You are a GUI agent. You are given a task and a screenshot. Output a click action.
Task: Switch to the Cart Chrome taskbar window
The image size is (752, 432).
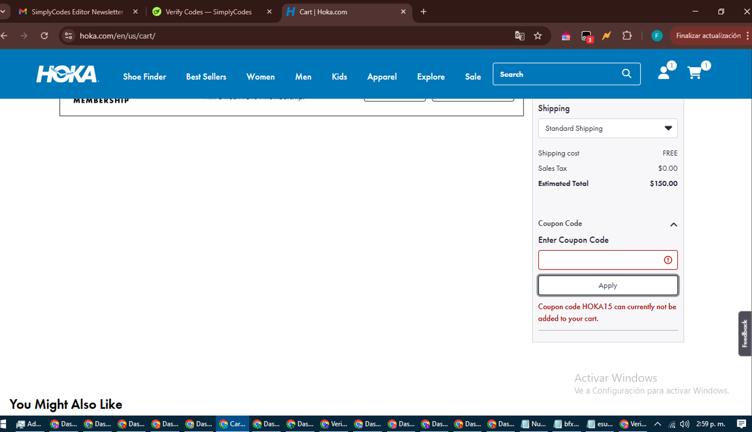pos(233,424)
